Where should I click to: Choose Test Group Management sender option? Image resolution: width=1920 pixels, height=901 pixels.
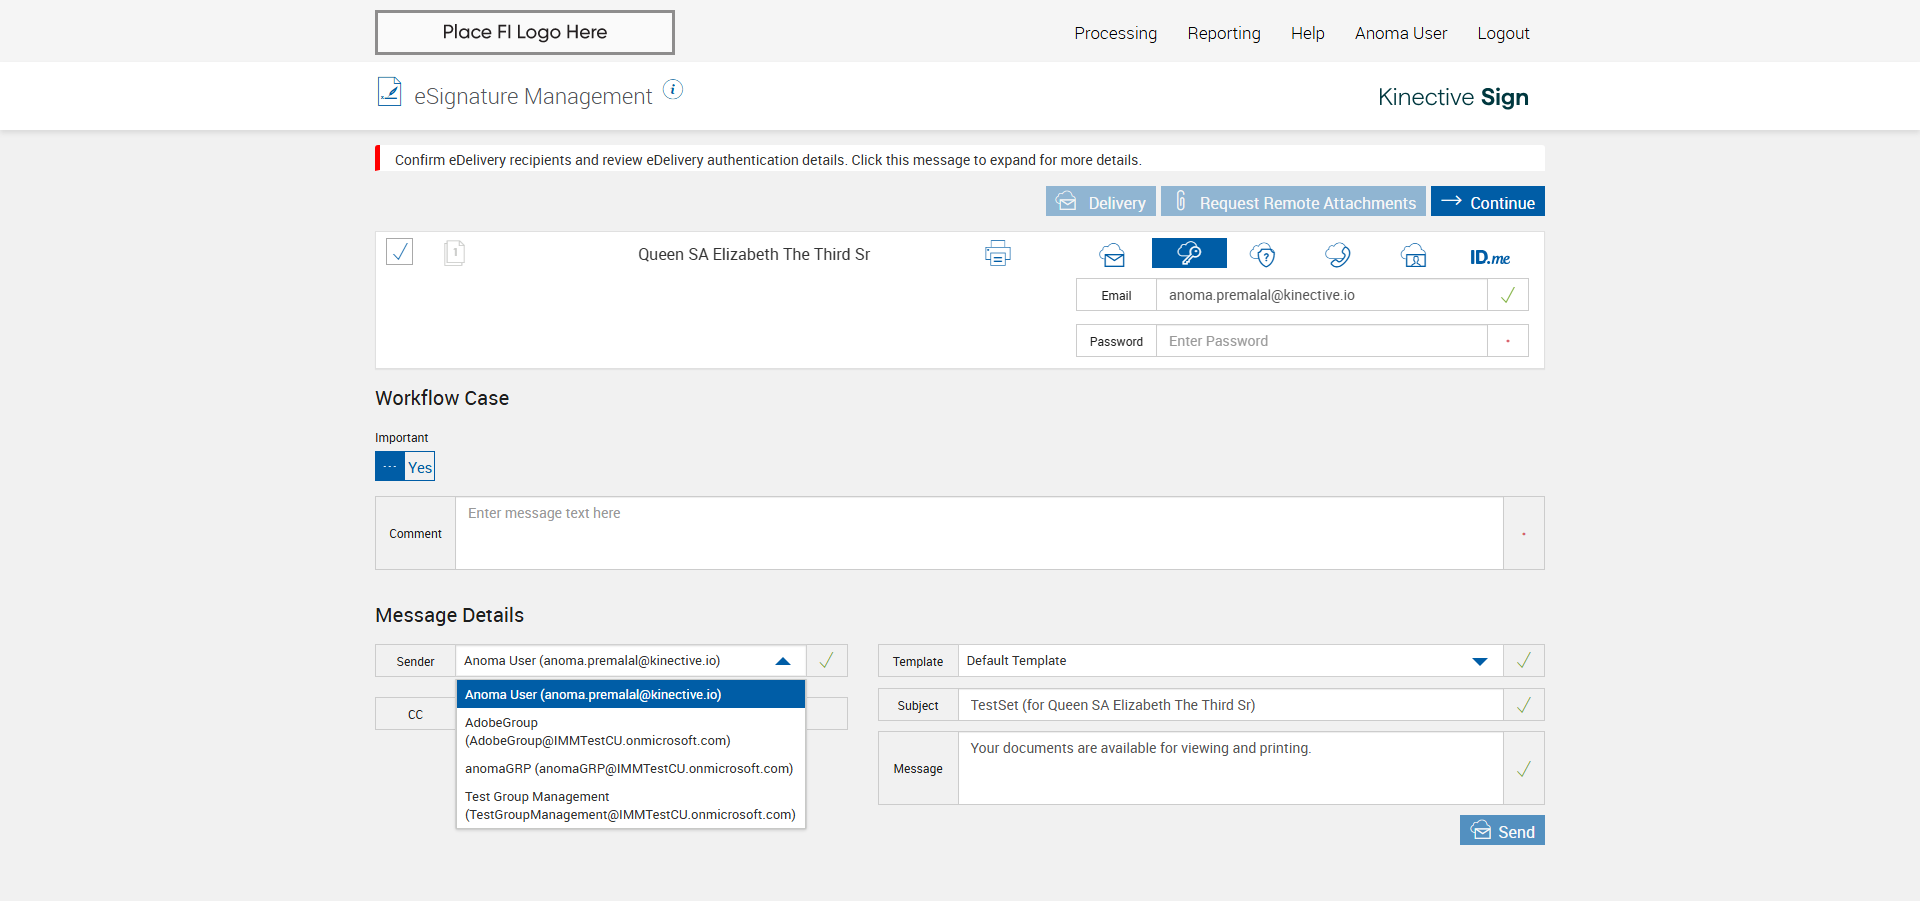point(629,806)
